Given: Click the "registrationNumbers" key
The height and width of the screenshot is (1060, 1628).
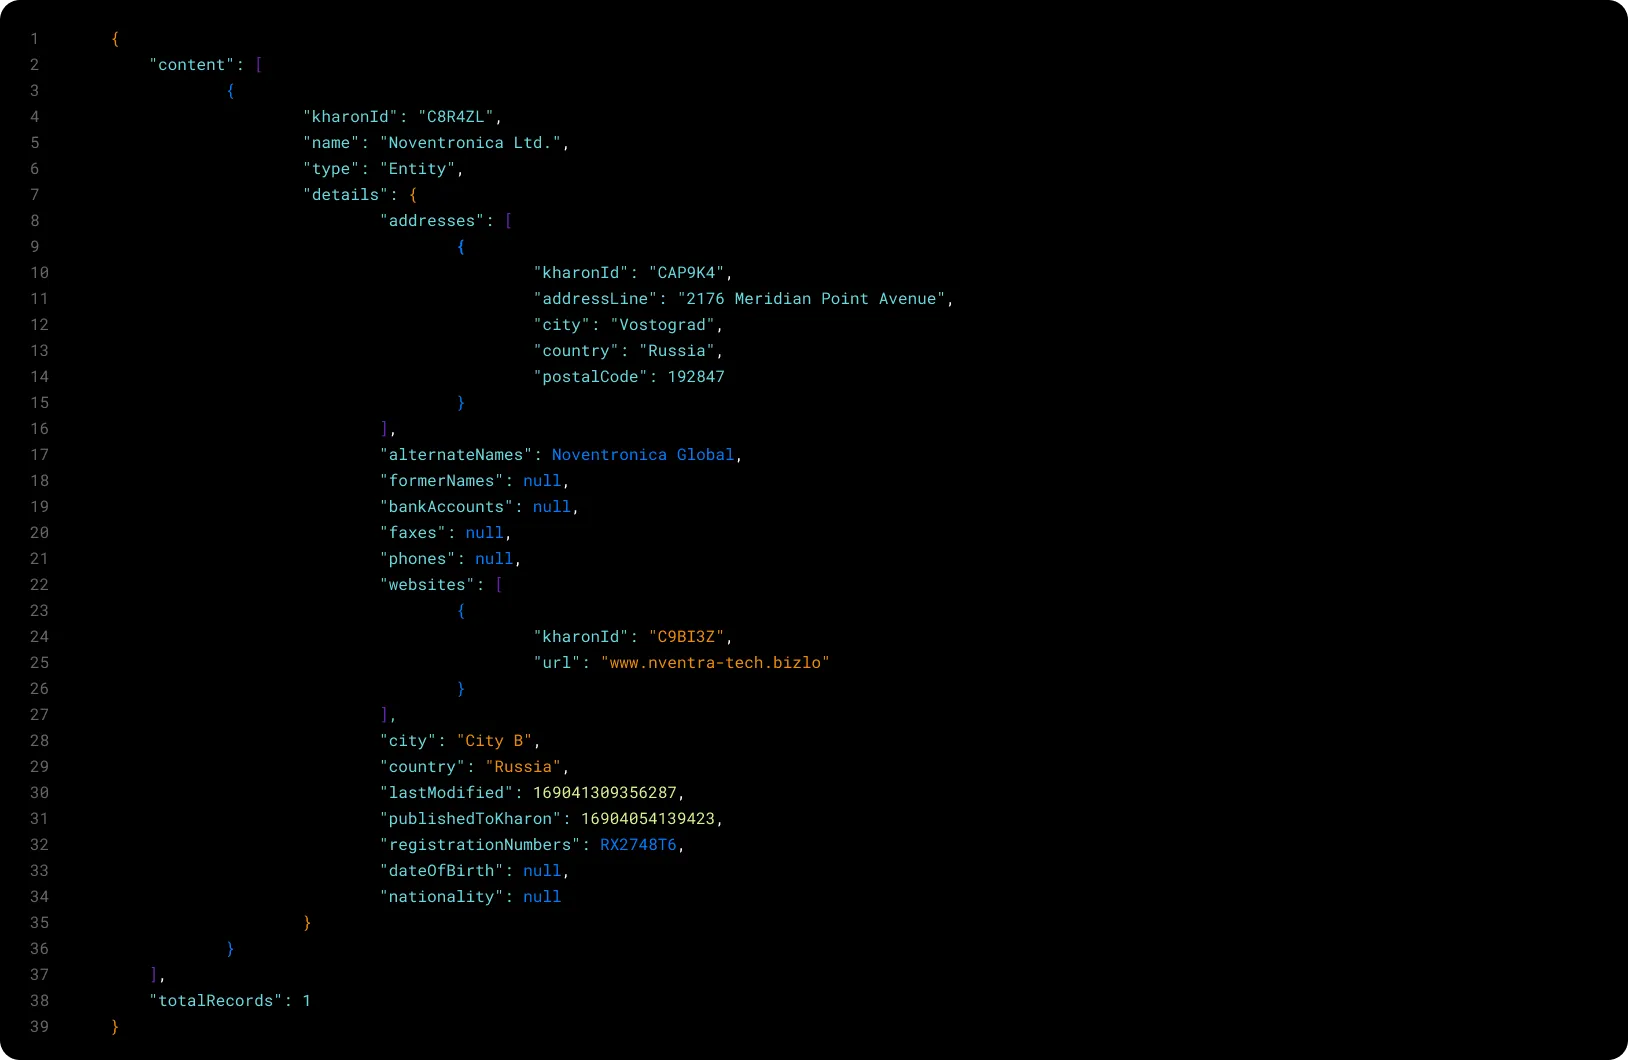Looking at the screenshot, I should 480,845.
